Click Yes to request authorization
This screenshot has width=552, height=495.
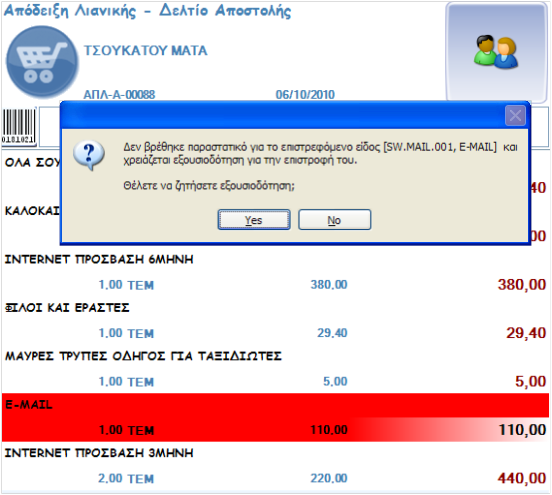[254, 220]
